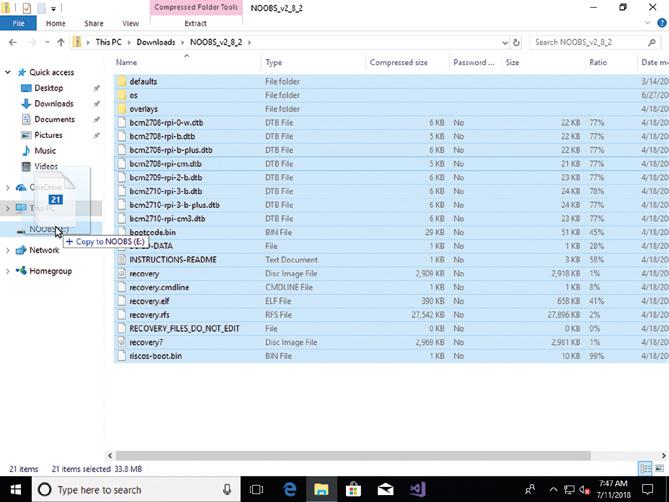Click the horizontal scrollbar thumb
The width and height of the screenshot is (669, 502).
click(x=353, y=456)
